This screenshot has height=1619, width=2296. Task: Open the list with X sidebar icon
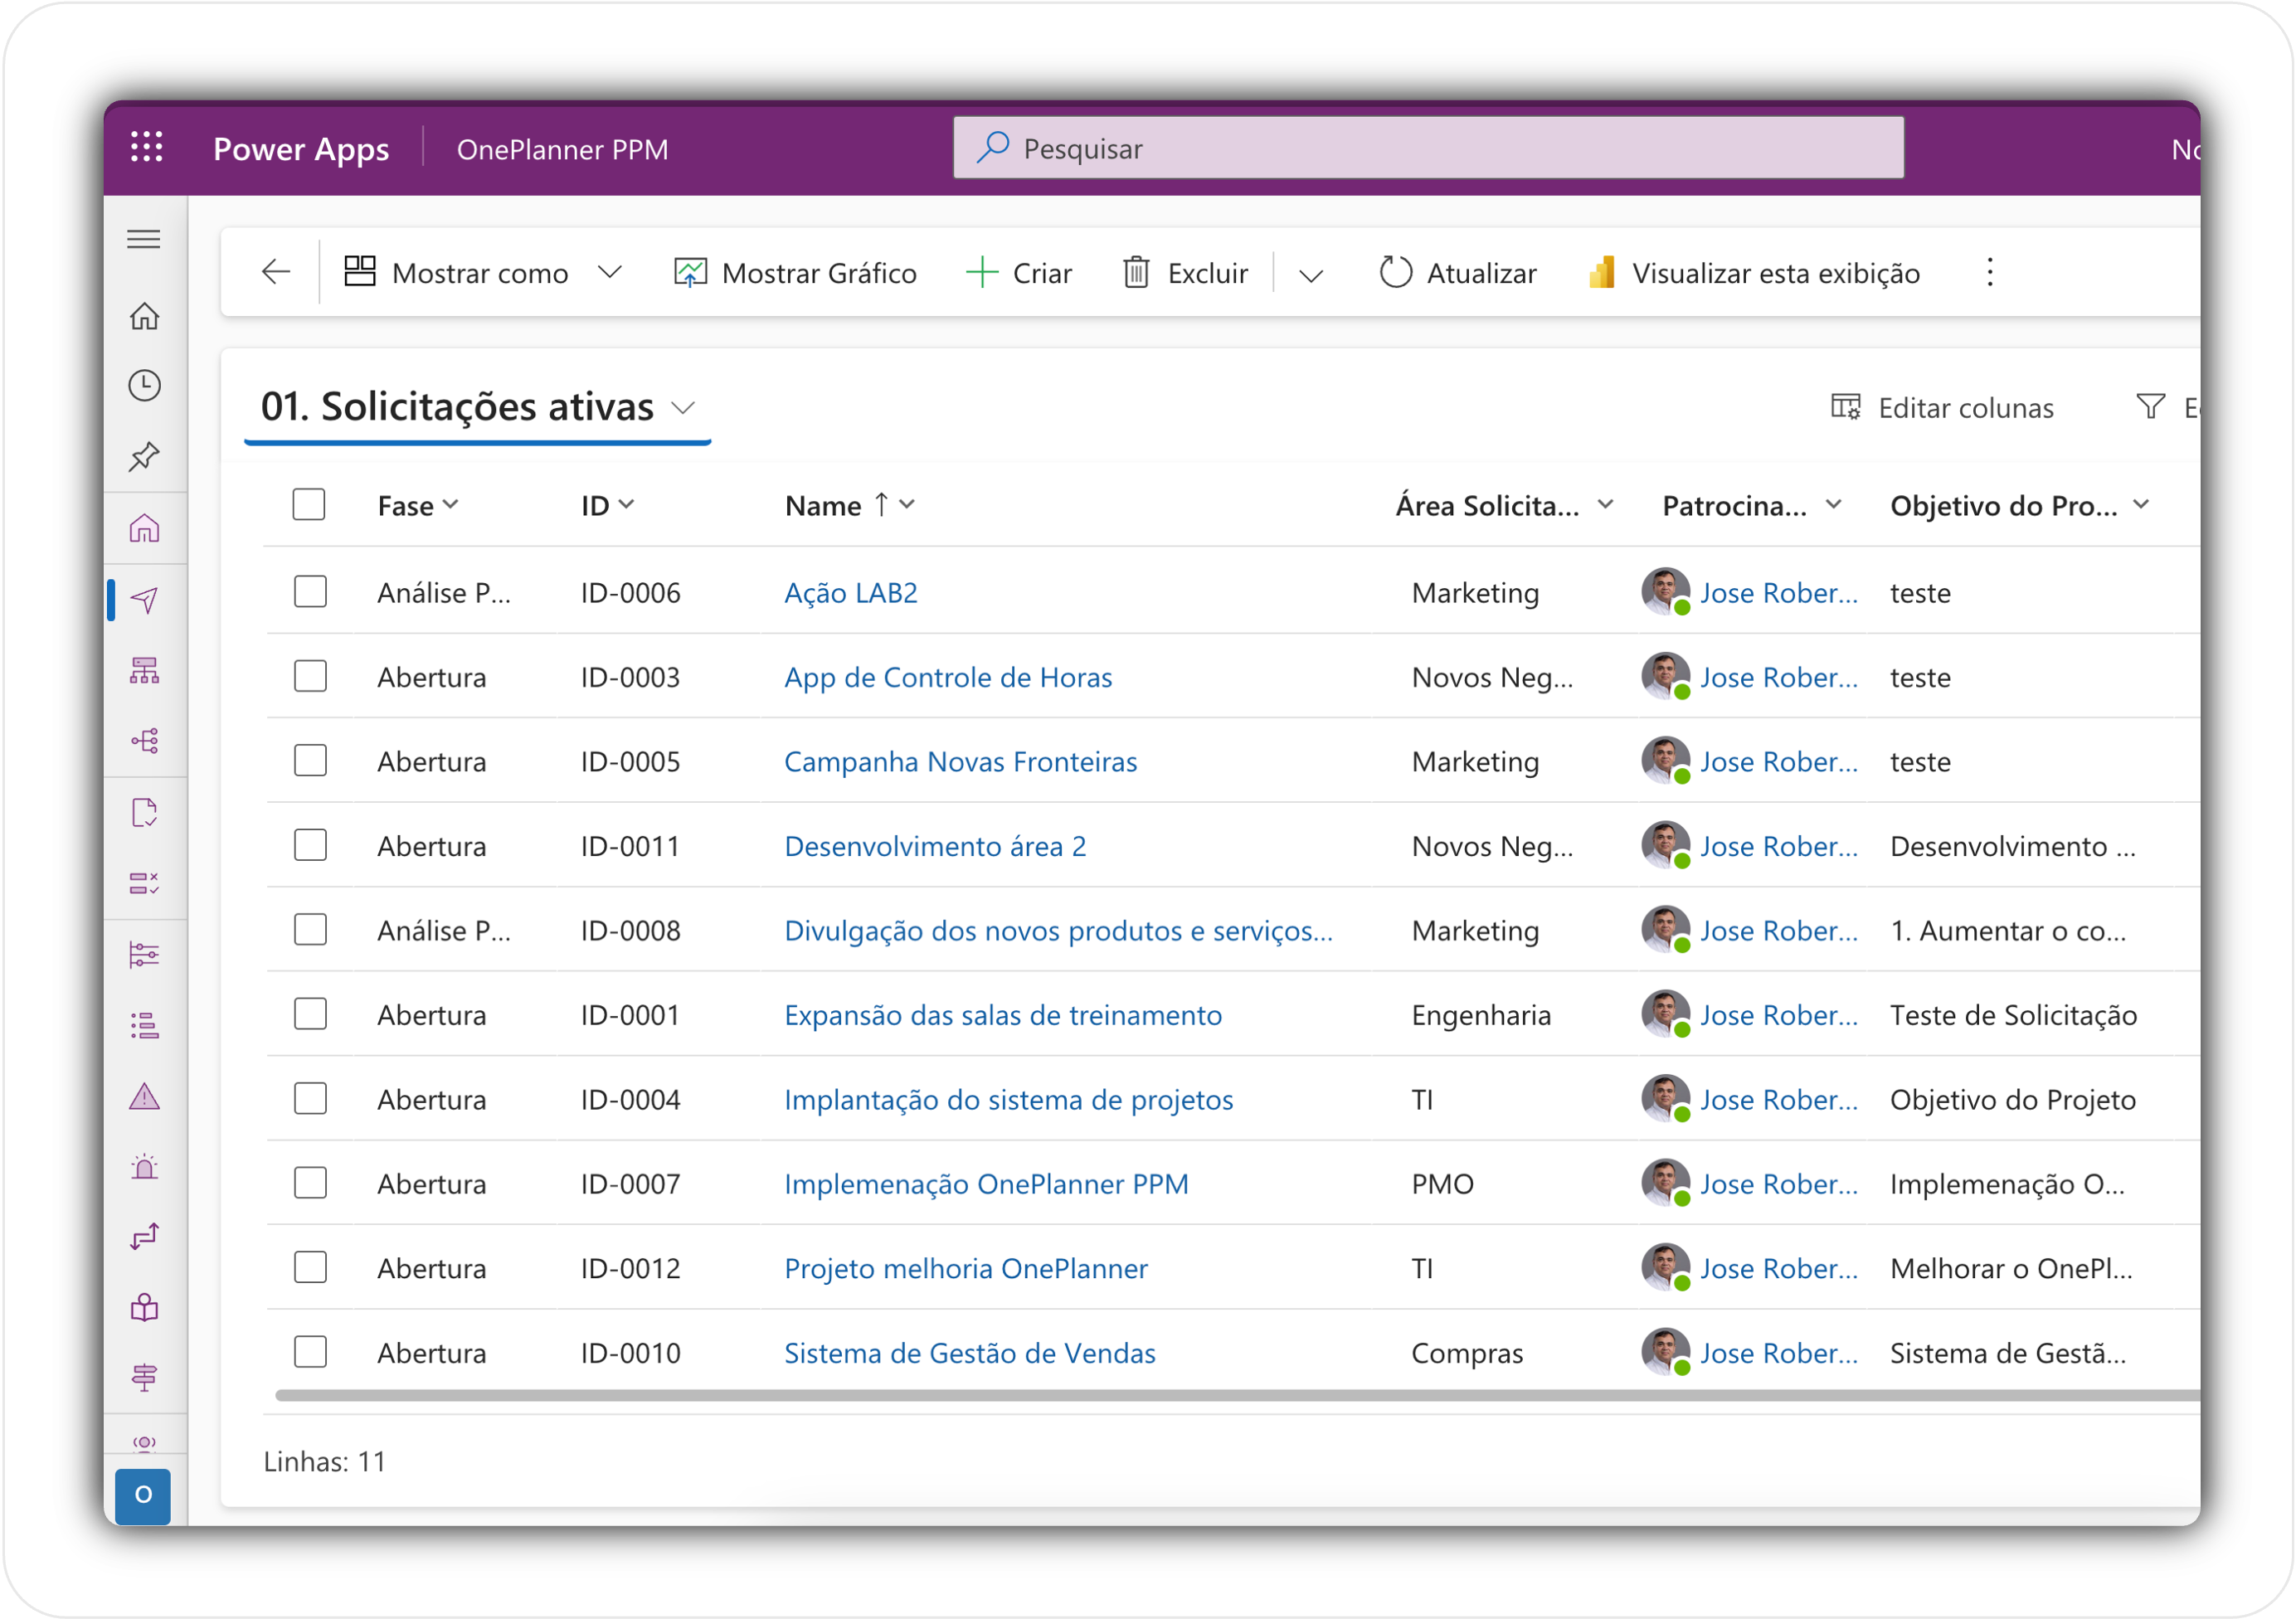point(144,883)
